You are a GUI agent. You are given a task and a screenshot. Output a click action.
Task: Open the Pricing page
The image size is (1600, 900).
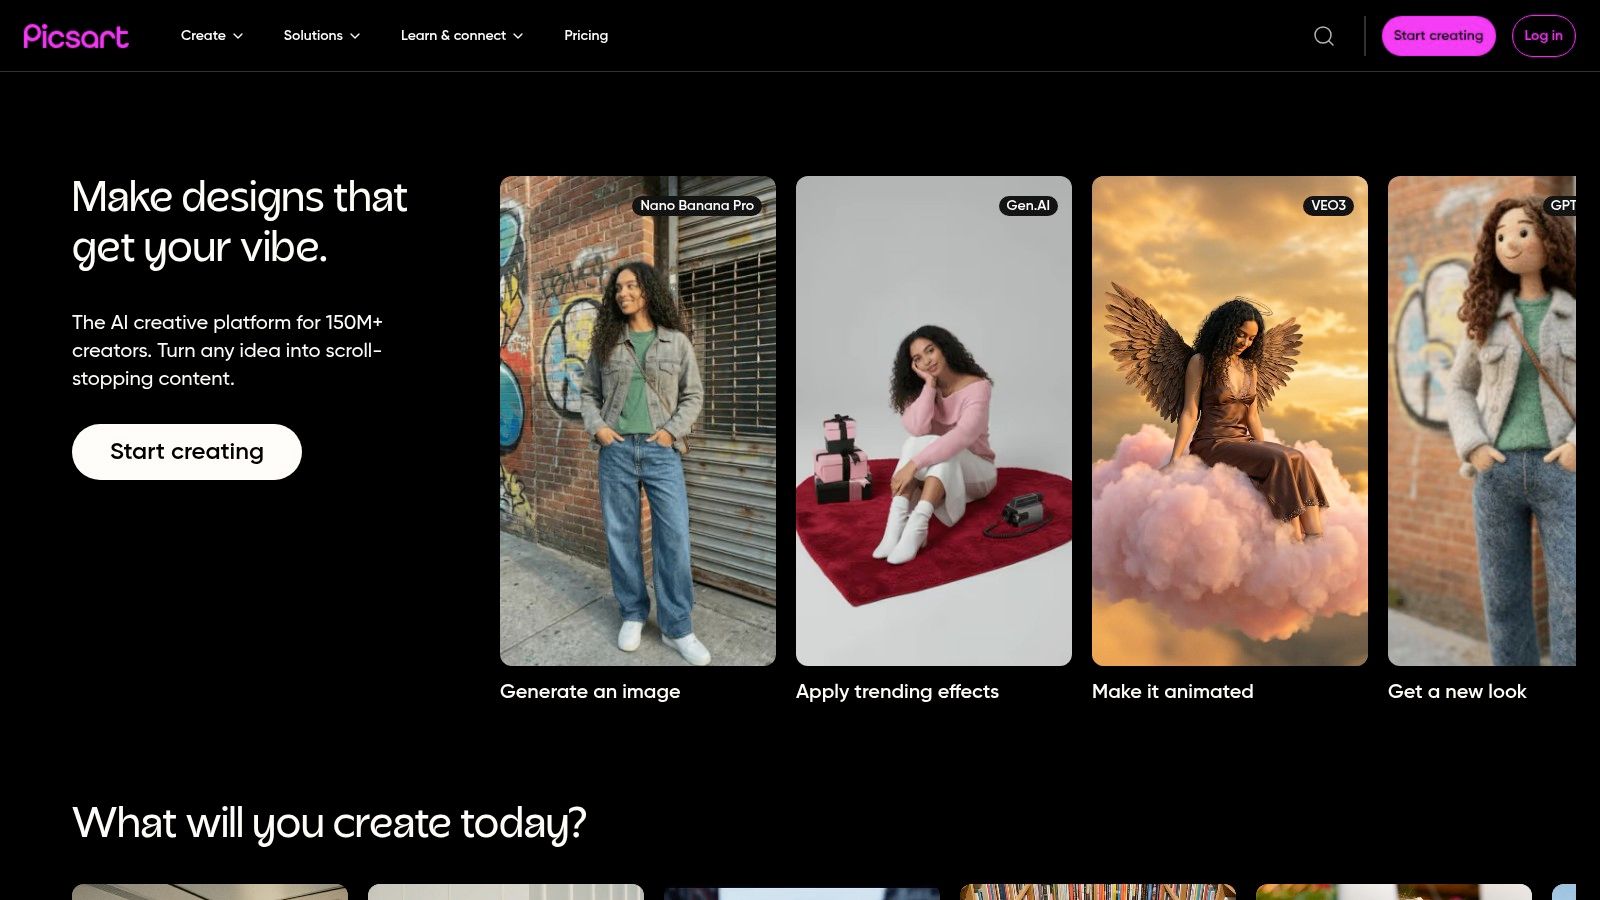586,36
